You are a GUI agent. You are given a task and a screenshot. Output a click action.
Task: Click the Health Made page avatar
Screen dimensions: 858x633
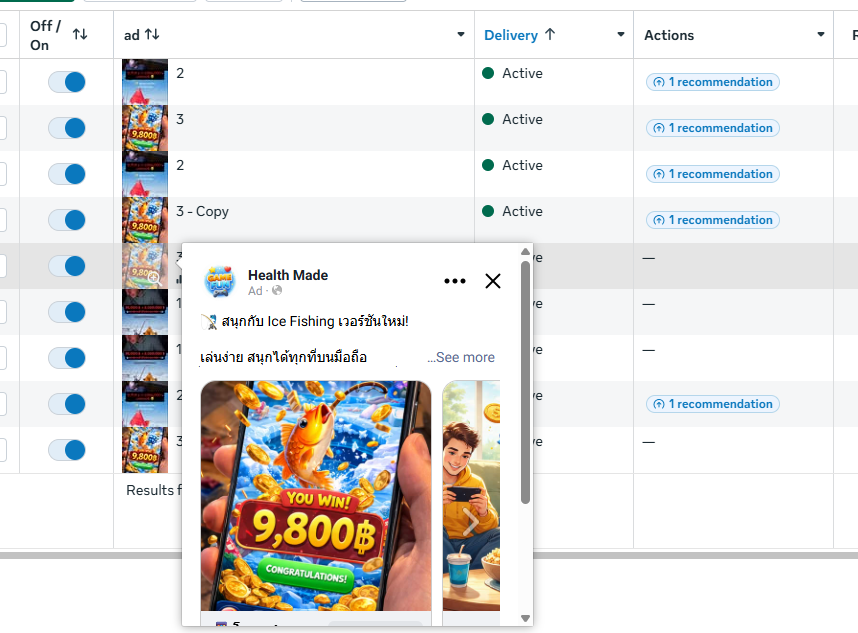click(x=220, y=282)
